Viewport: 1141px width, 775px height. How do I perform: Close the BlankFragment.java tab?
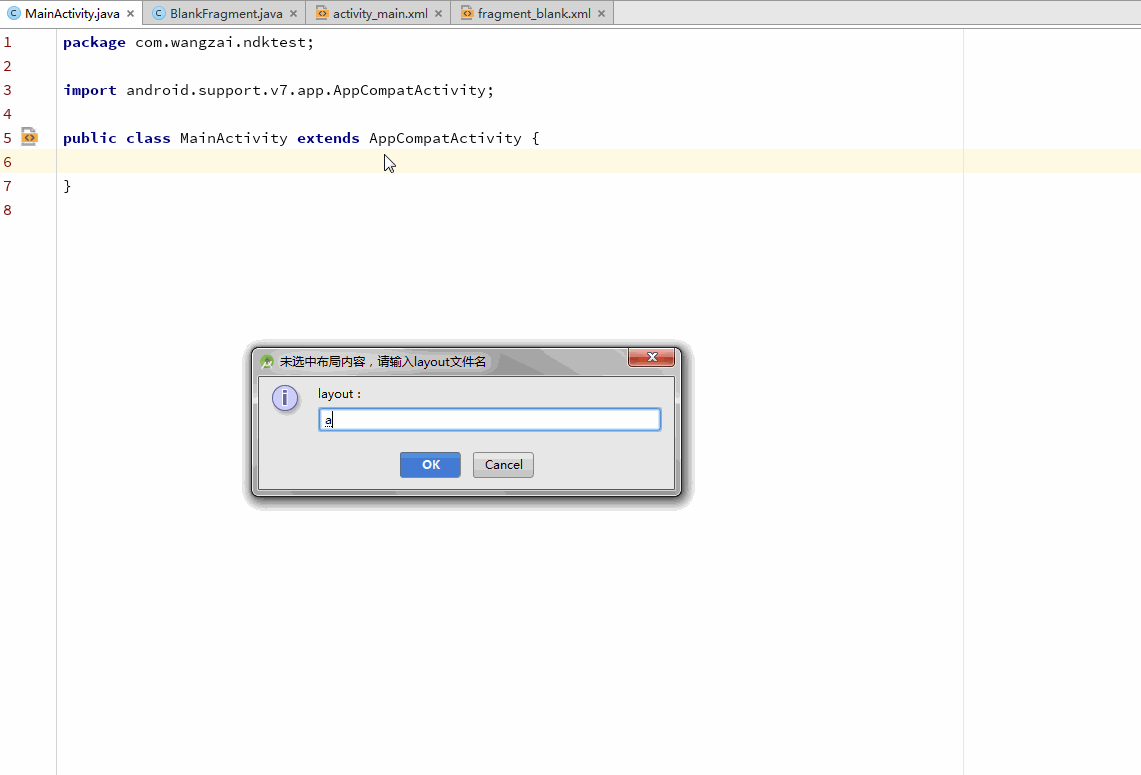click(x=293, y=14)
